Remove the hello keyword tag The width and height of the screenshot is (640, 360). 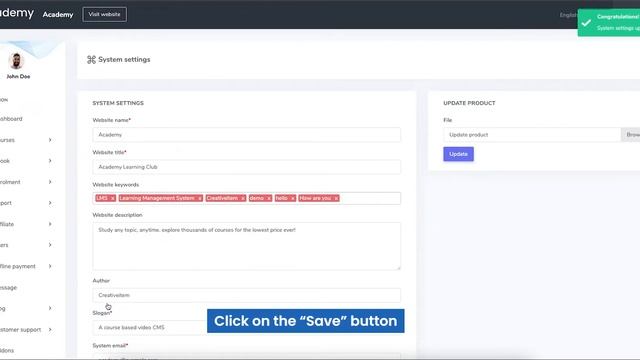(x=293, y=198)
